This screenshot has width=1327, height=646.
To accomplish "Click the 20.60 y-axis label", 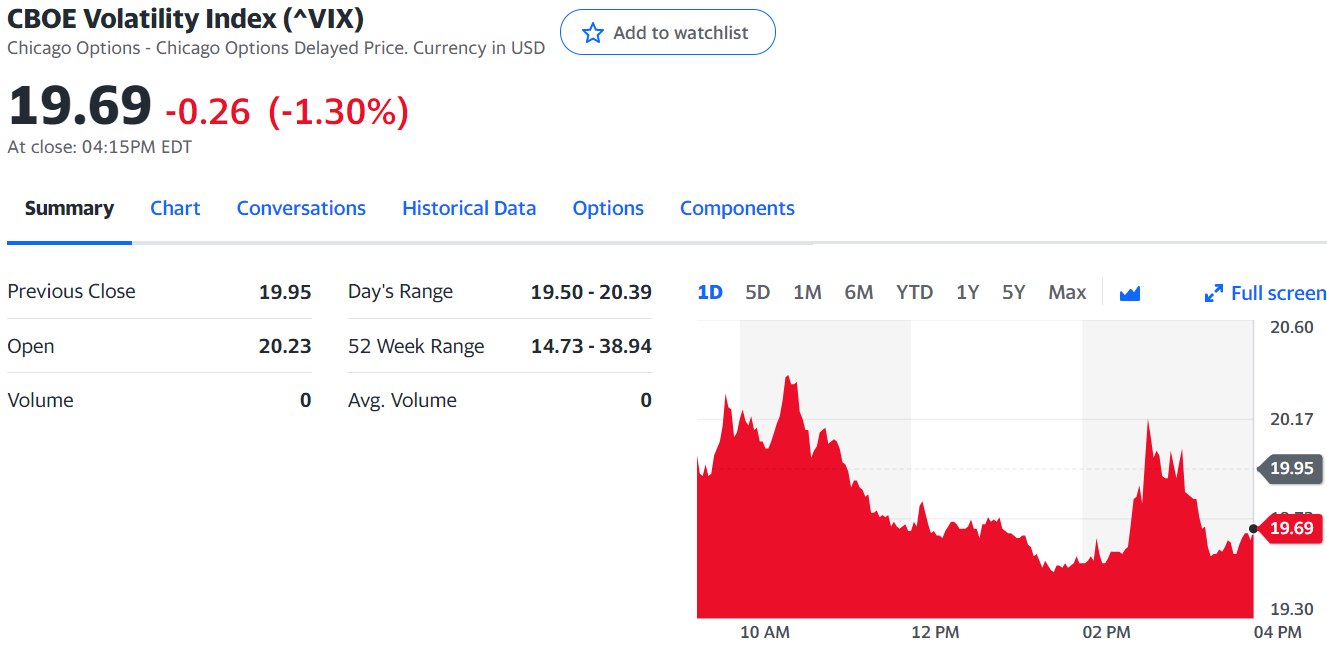I will 1292,327.
